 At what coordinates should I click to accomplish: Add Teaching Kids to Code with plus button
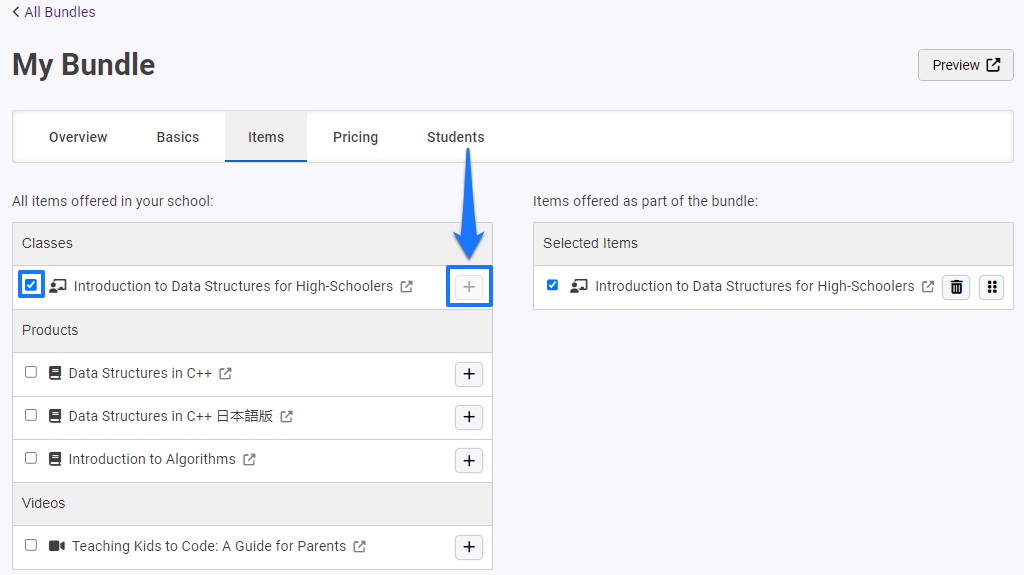469,547
